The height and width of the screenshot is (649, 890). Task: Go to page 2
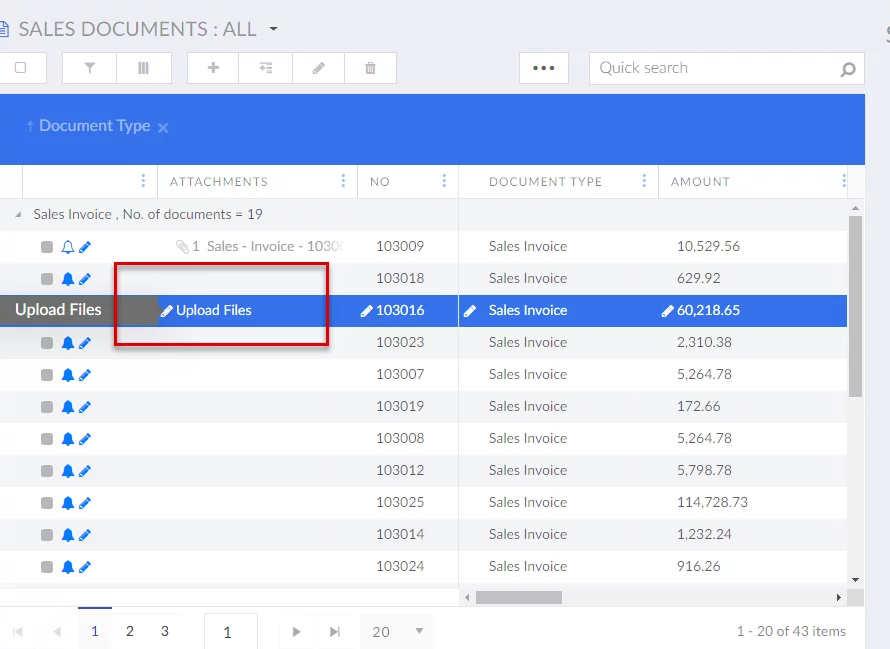coord(130,631)
